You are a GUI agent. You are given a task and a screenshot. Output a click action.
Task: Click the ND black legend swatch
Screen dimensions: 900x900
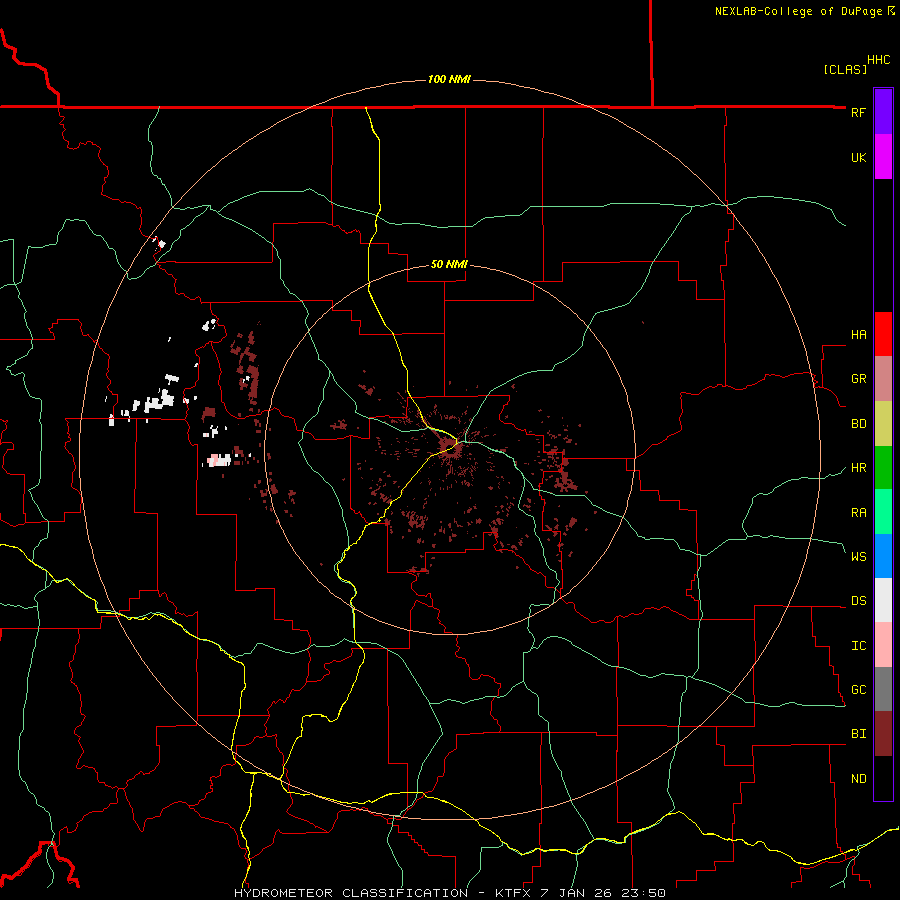pos(883,778)
